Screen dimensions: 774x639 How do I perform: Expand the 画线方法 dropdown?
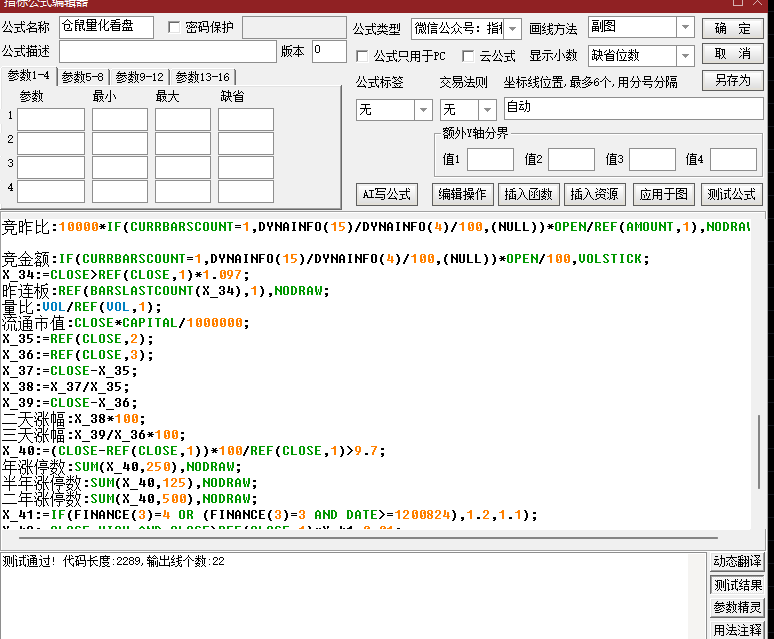[685, 27]
